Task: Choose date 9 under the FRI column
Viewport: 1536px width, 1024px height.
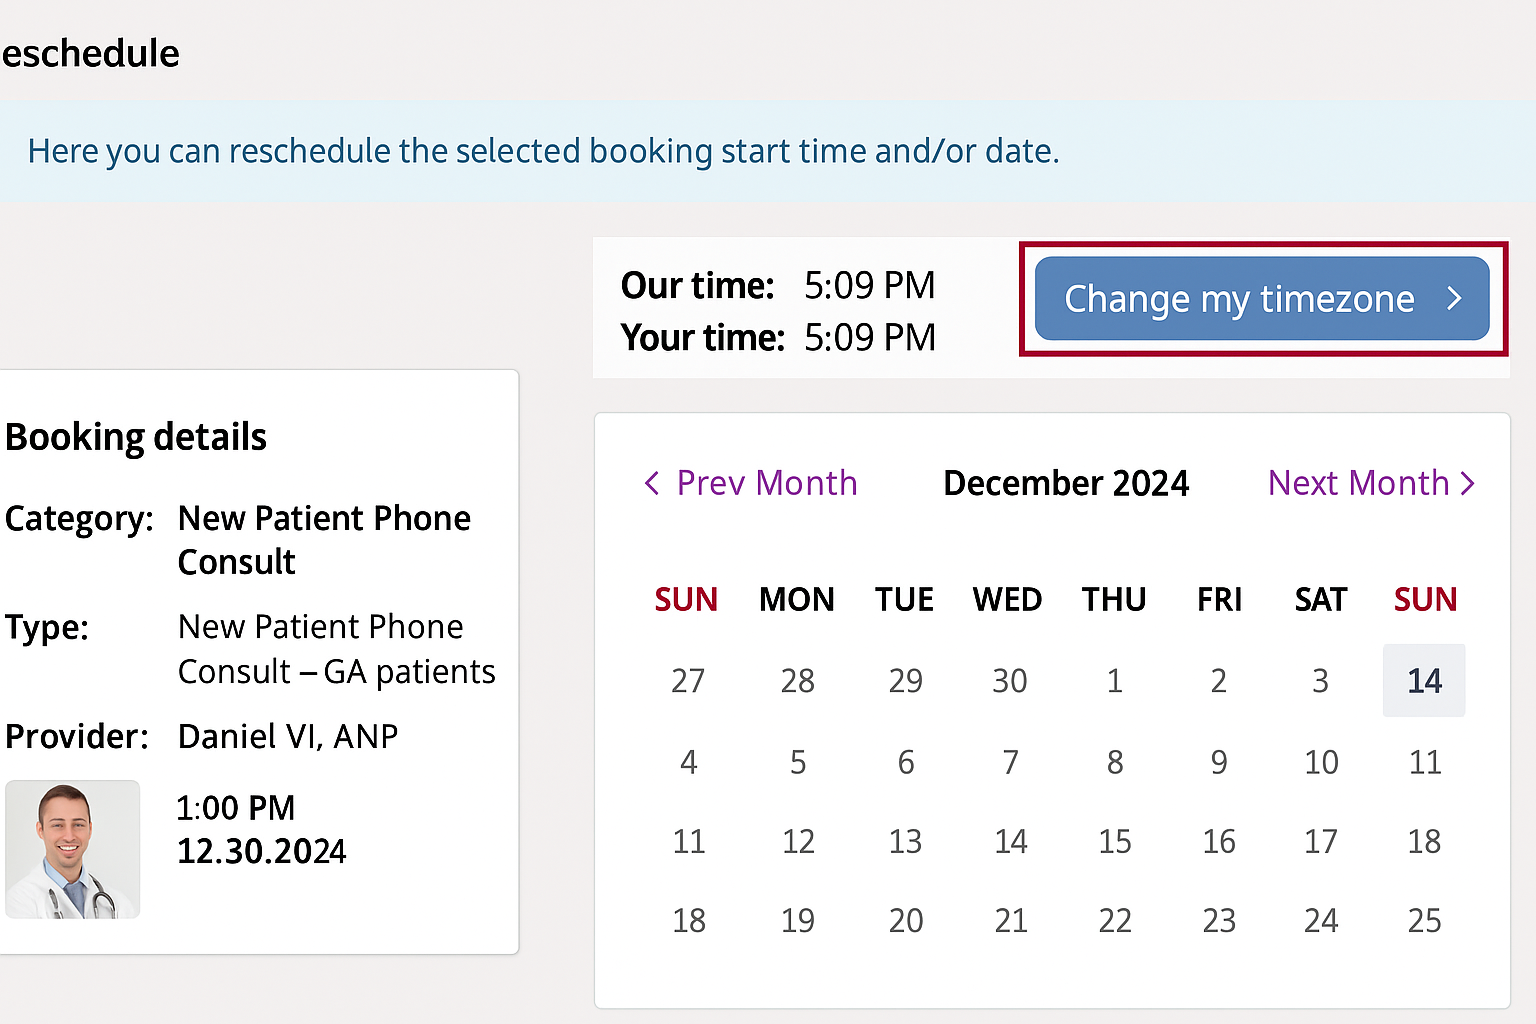Action: click(1219, 762)
